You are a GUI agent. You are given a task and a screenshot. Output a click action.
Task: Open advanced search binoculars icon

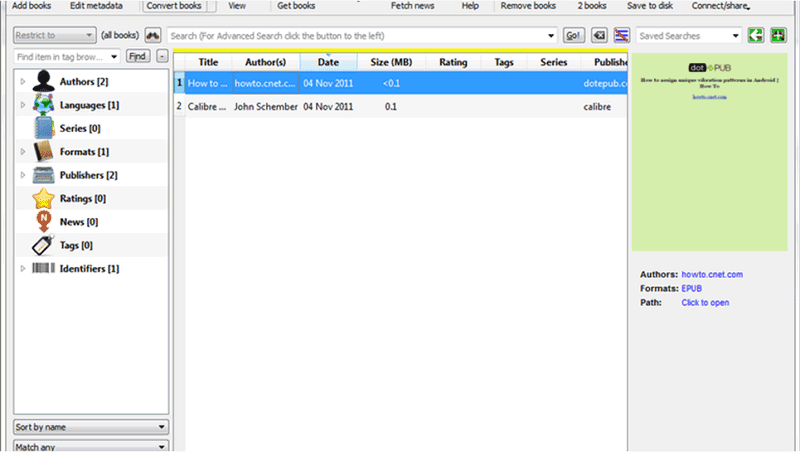(x=153, y=35)
